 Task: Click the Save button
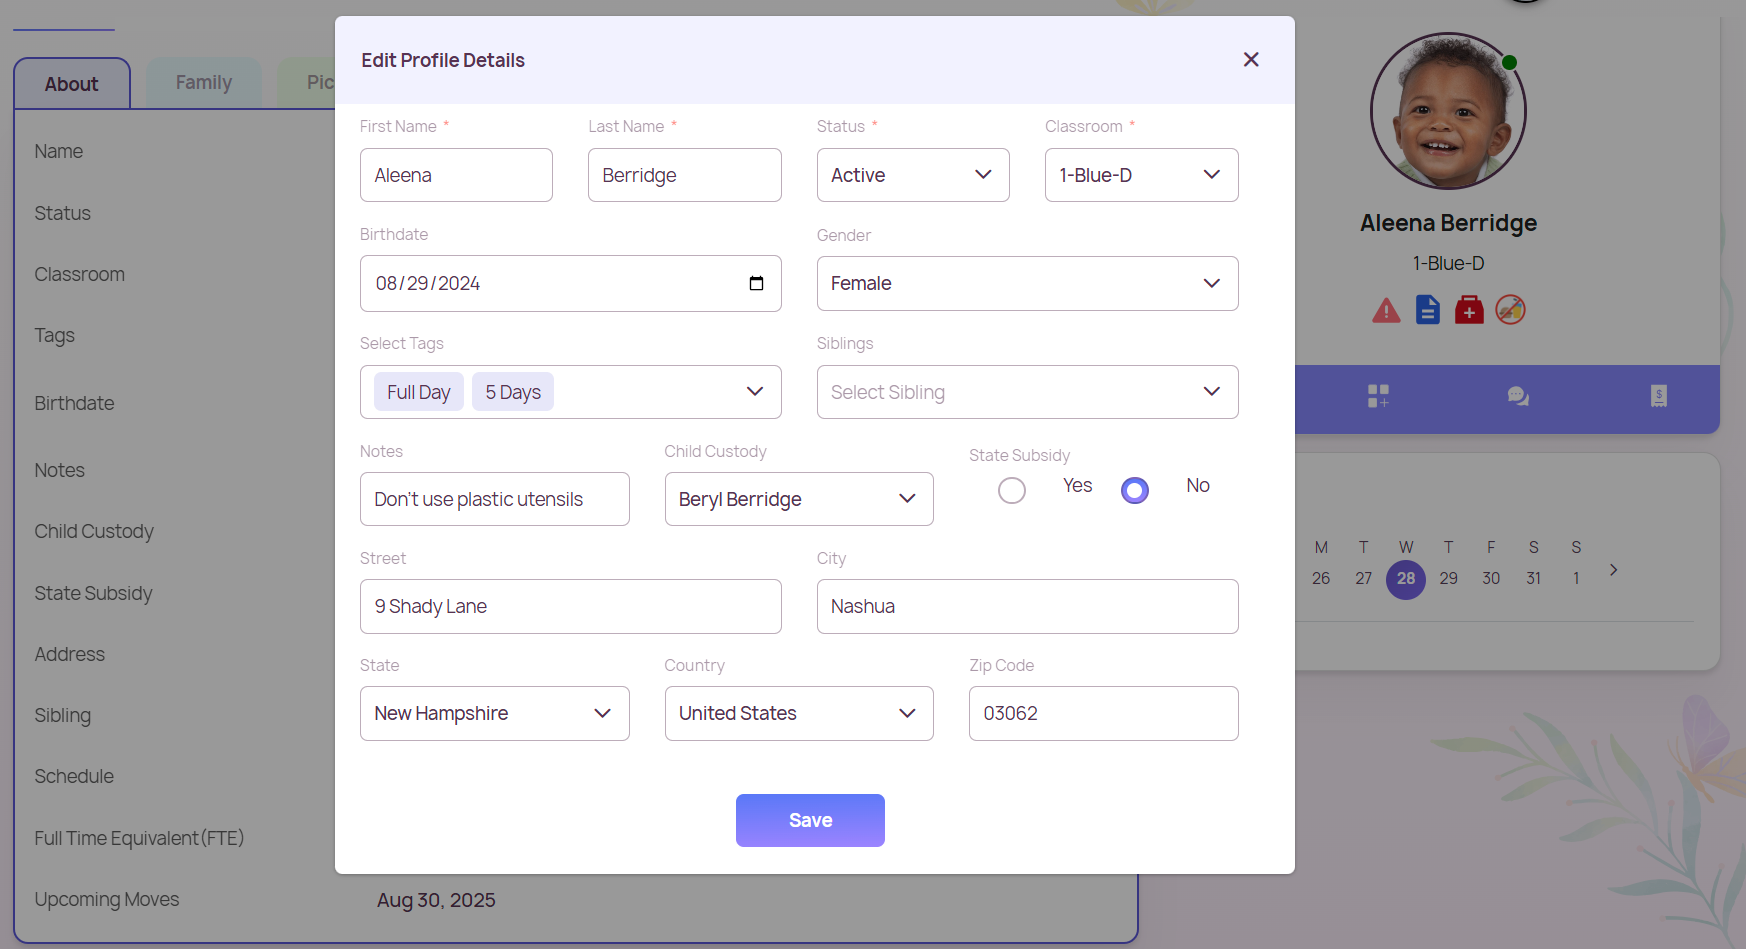[x=810, y=820]
